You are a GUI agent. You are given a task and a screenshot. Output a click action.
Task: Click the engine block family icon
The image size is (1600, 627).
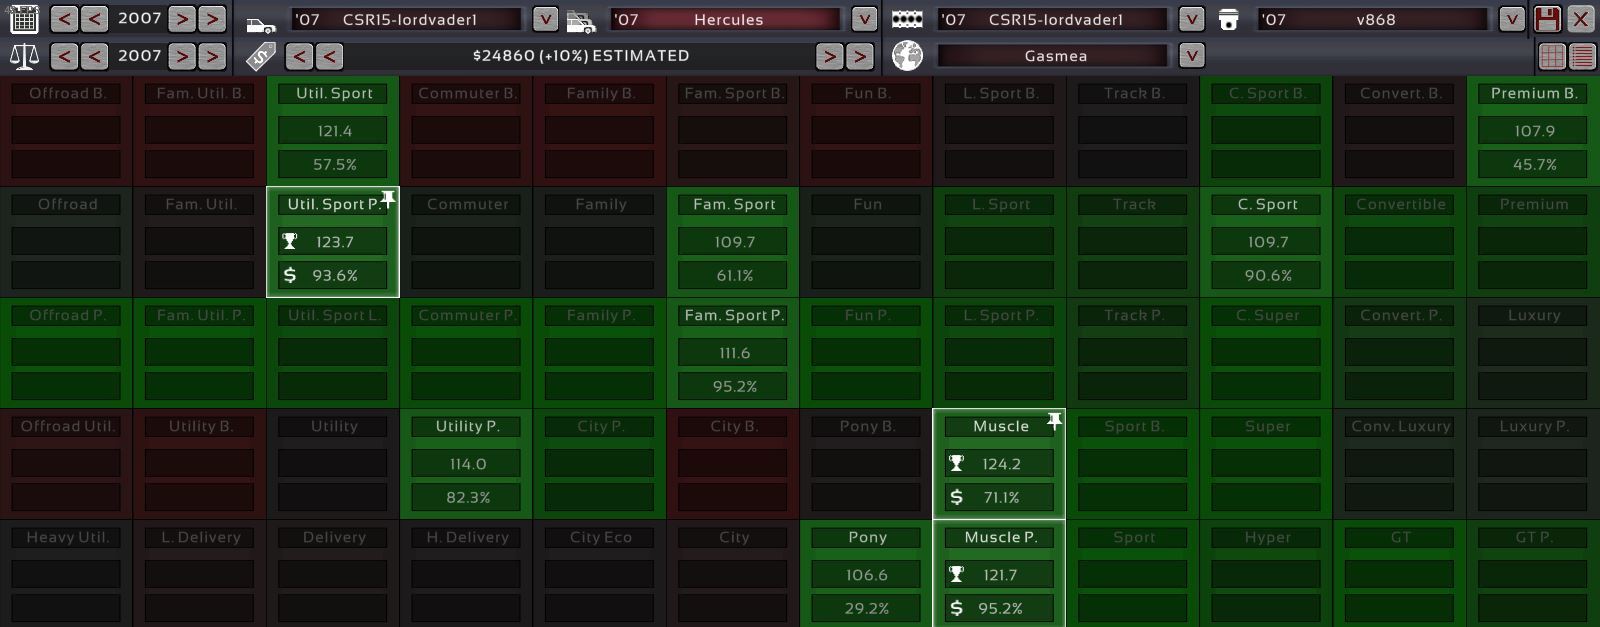[x=907, y=20]
